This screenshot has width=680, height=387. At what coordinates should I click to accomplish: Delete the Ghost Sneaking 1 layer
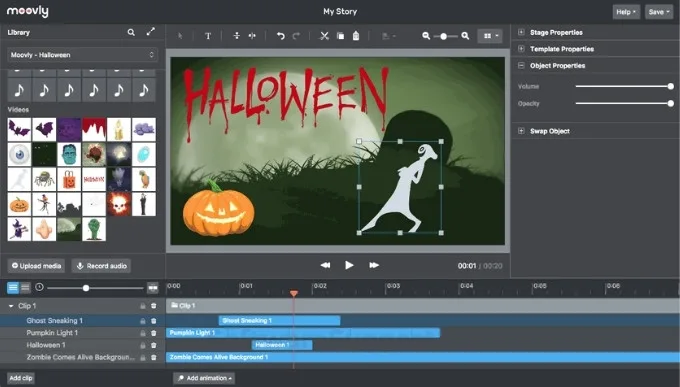(x=154, y=321)
